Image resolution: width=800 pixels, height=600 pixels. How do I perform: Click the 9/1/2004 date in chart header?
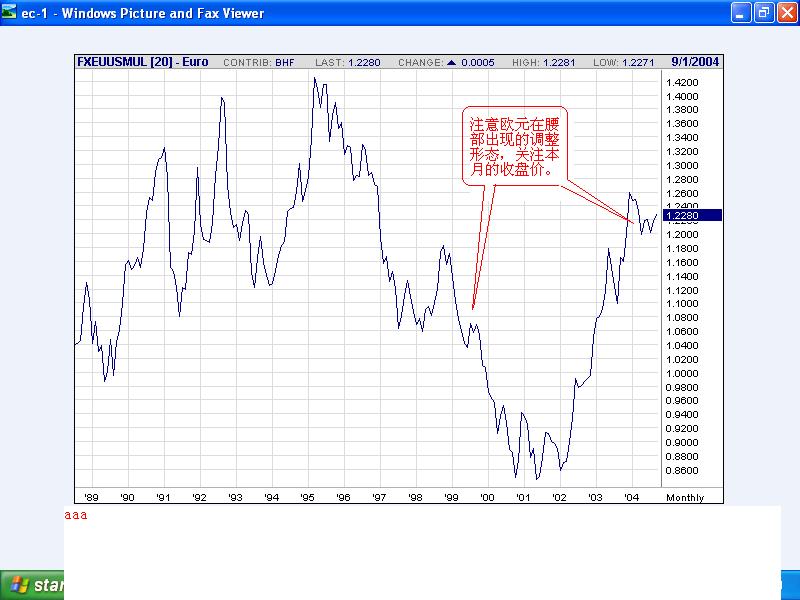[695, 62]
